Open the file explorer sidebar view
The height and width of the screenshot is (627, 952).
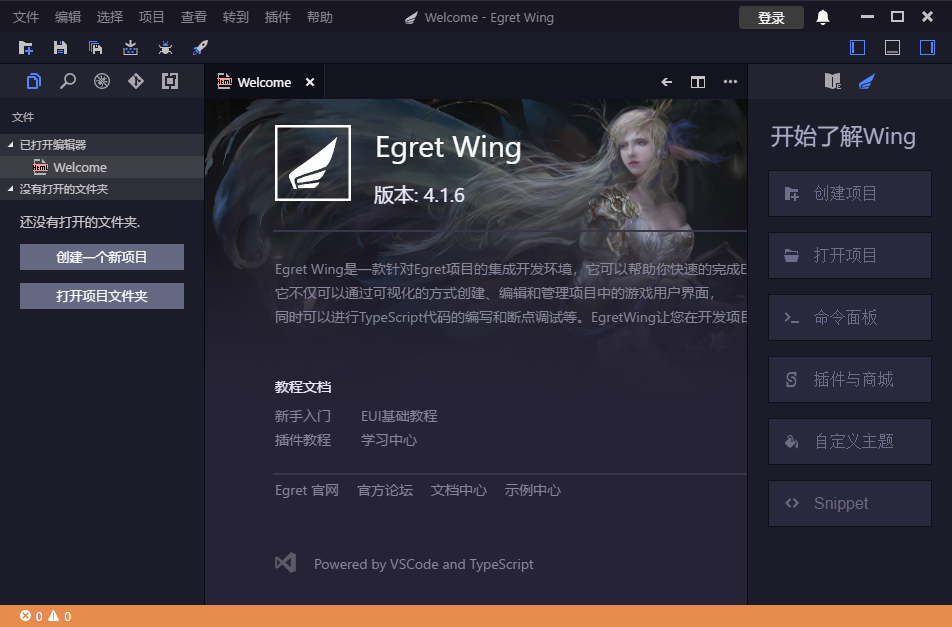coord(34,81)
